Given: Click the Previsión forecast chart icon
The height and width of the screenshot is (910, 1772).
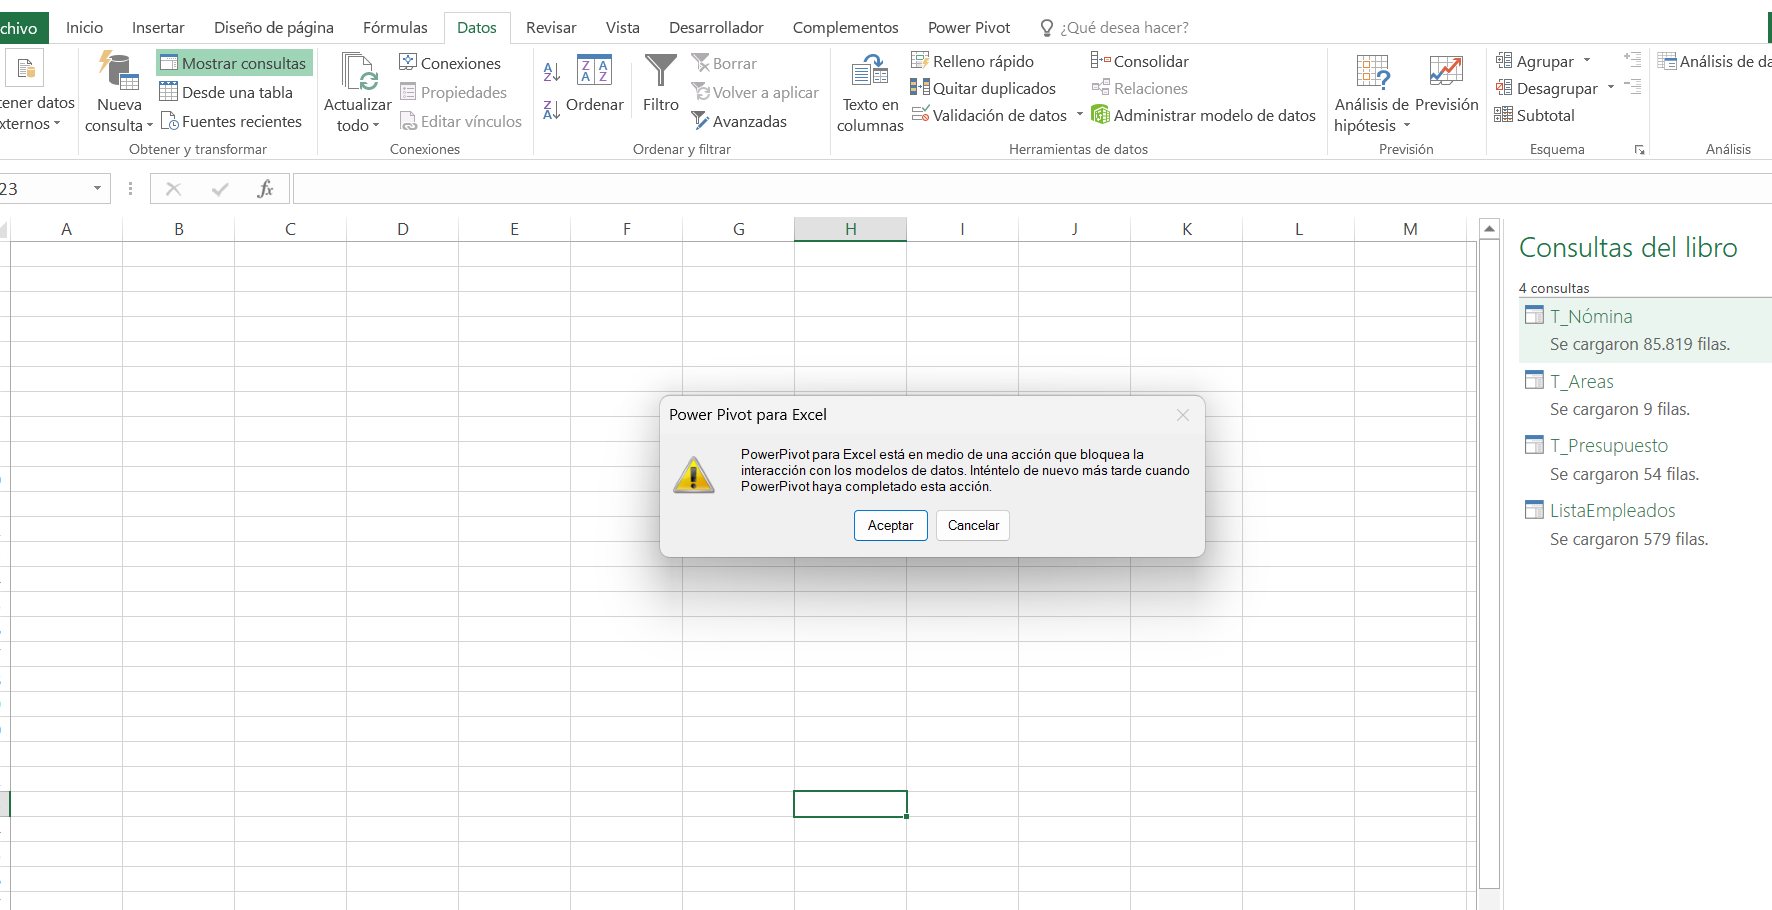Looking at the screenshot, I should click(1446, 72).
